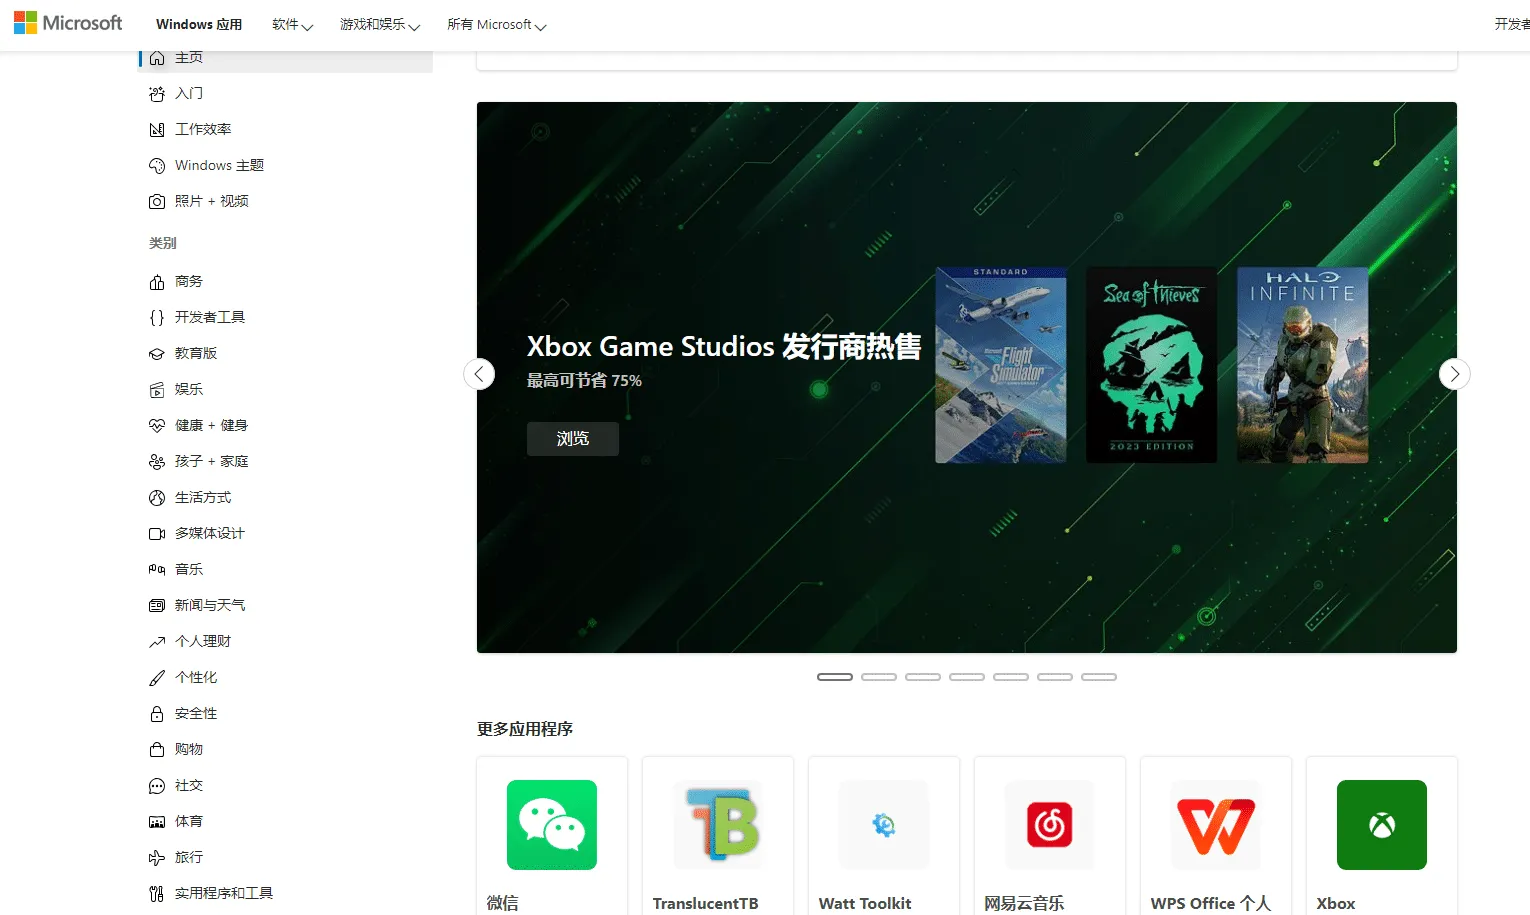Click the 体育 category icon
Viewport: 1530px width, 915px height.
(x=157, y=822)
